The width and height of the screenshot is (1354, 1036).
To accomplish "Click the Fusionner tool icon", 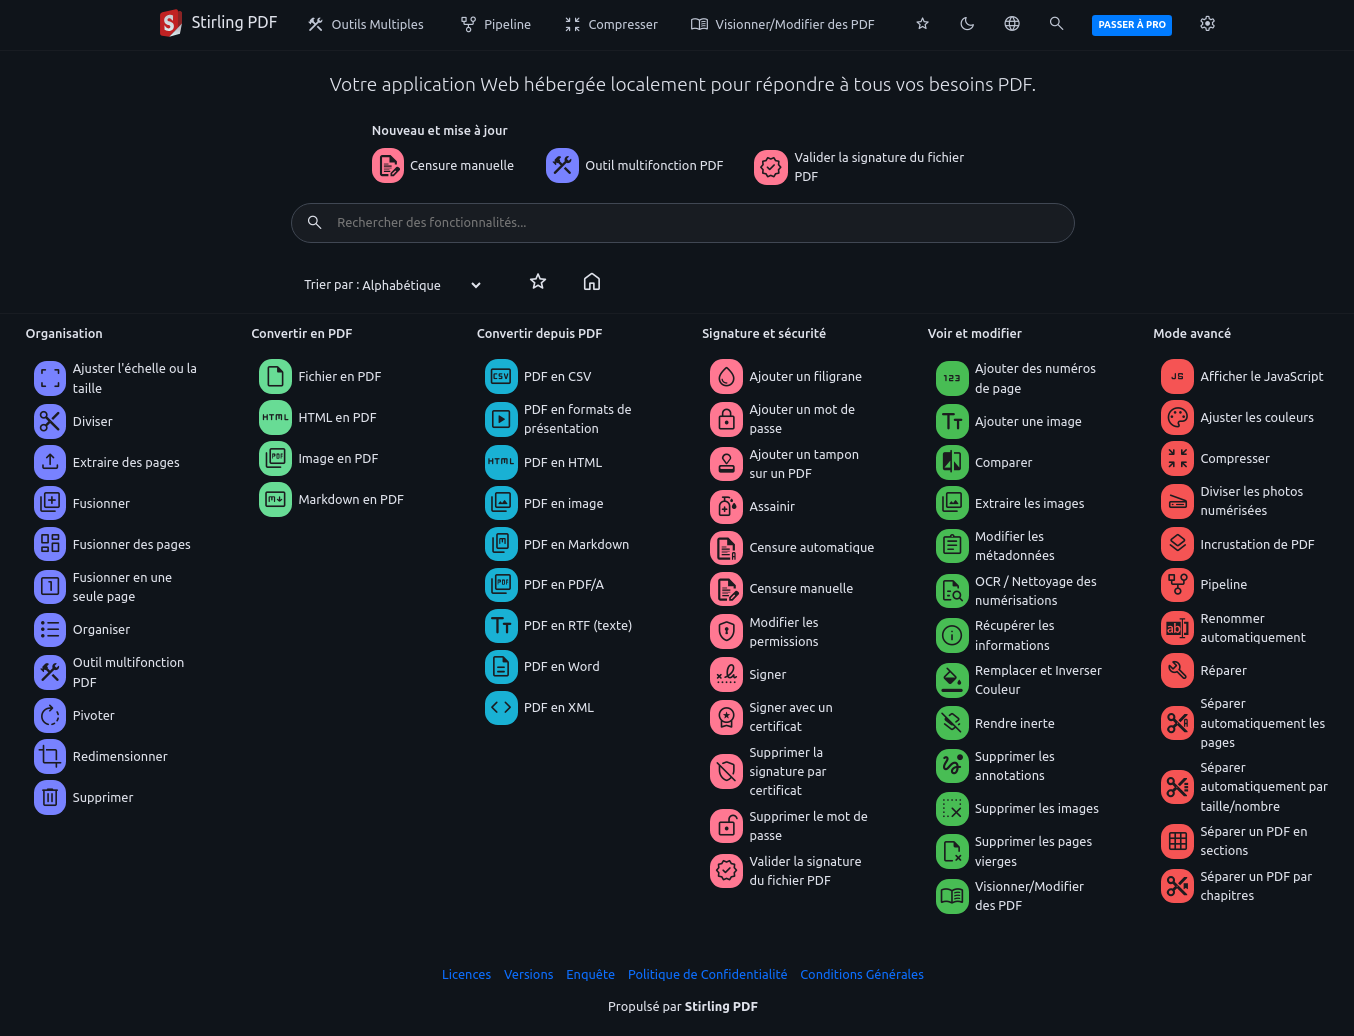I will 50,503.
